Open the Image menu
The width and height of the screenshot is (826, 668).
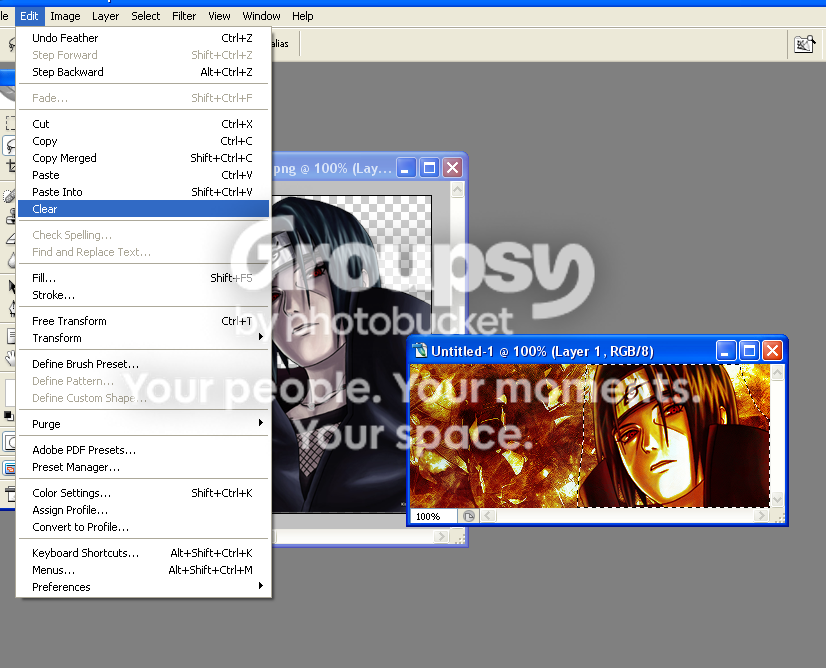pos(65,16)
